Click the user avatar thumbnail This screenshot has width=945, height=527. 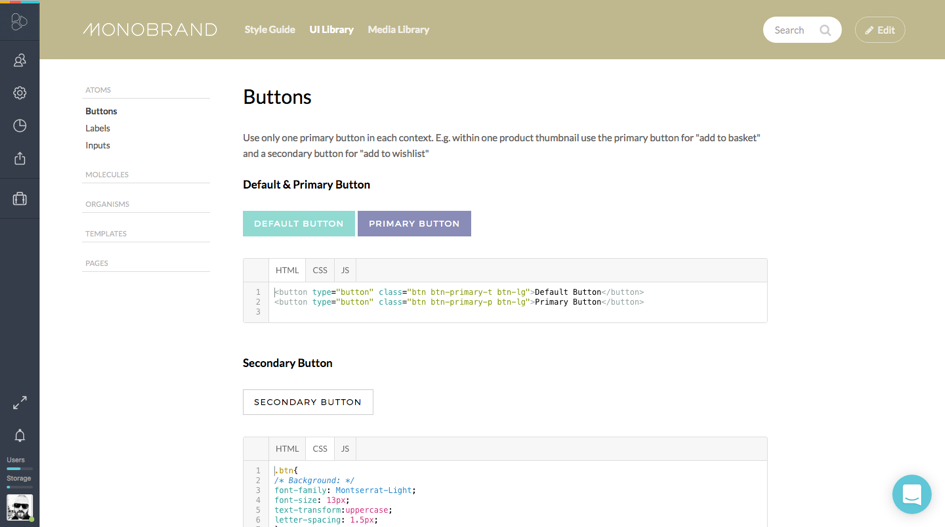click(x=19, y=508)
